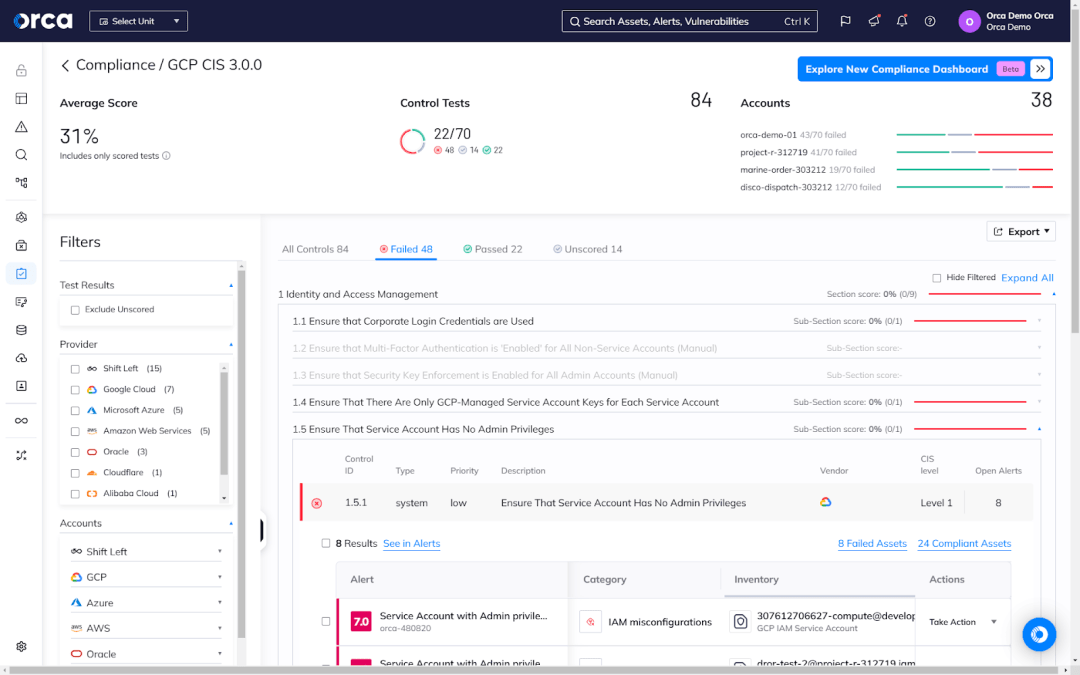
Task: Click Expand All link
Action: 1027,278
